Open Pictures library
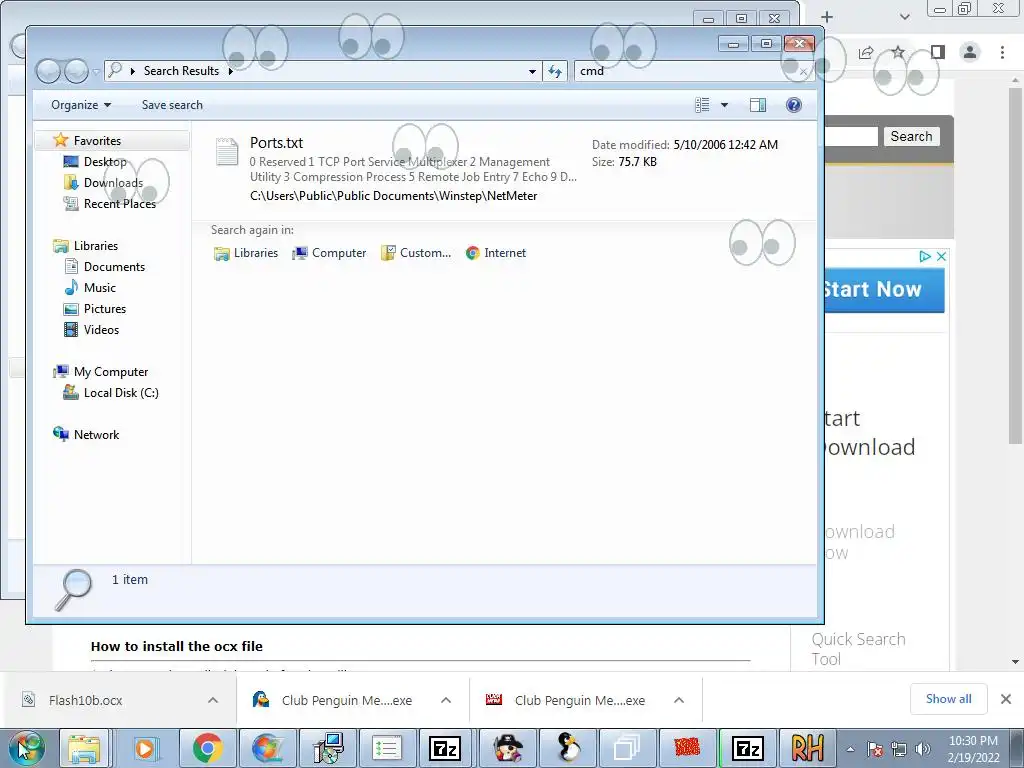Screen dimensions: 1024x768 [104, 308]
